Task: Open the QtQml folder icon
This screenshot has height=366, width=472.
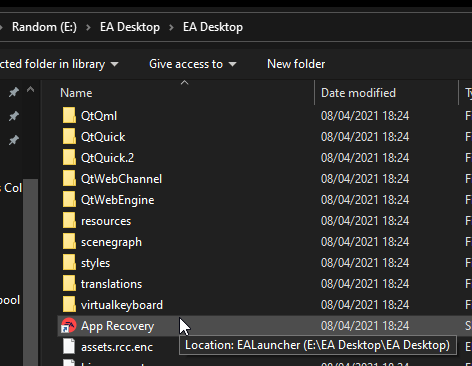Action: point(69,116)
